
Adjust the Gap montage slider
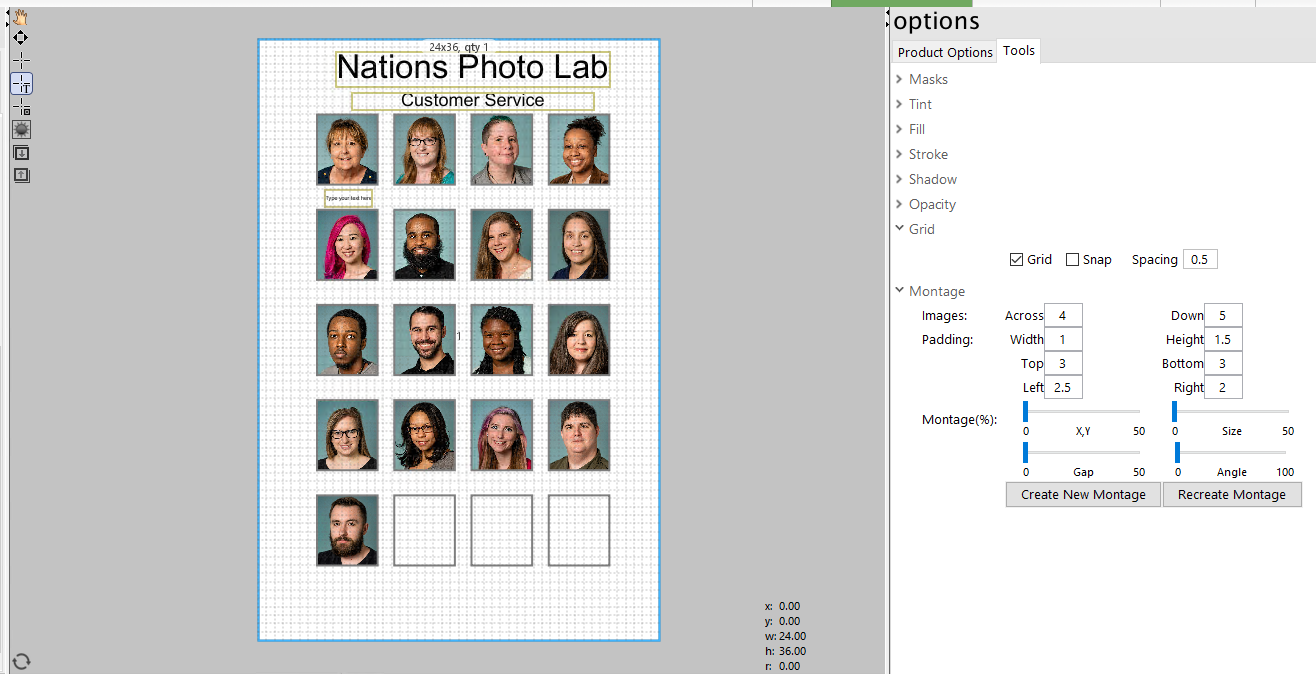tap(1082, 452)
